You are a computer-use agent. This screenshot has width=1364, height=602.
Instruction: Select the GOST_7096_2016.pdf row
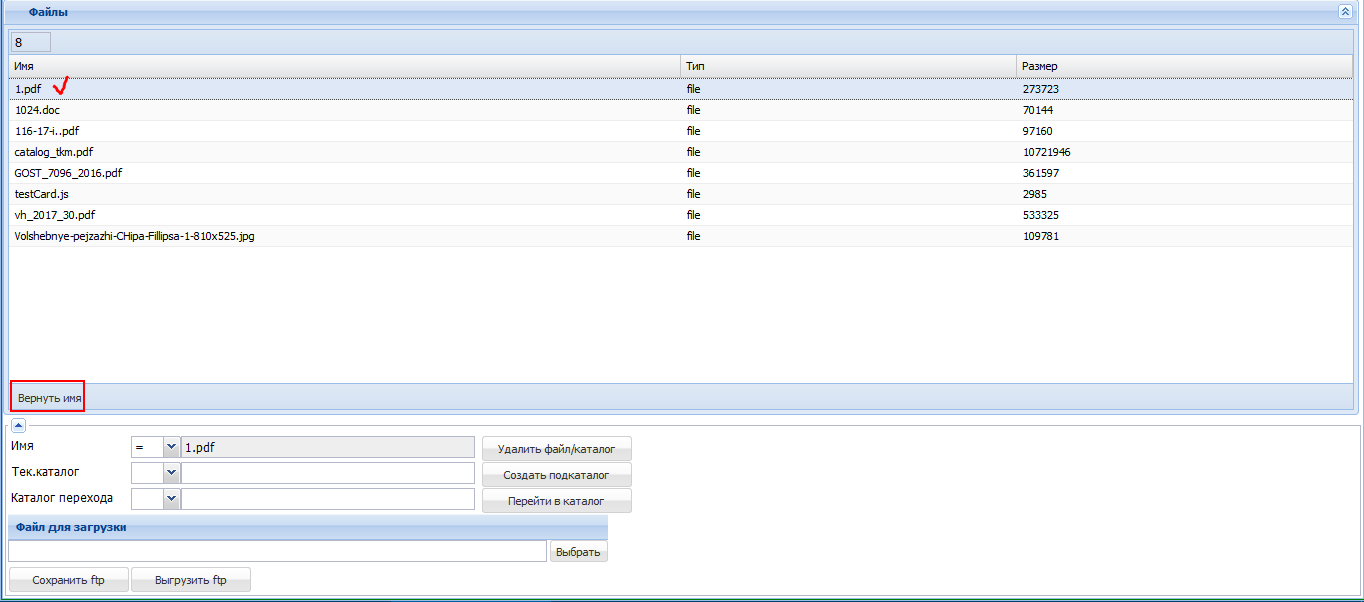pos(681,173)
